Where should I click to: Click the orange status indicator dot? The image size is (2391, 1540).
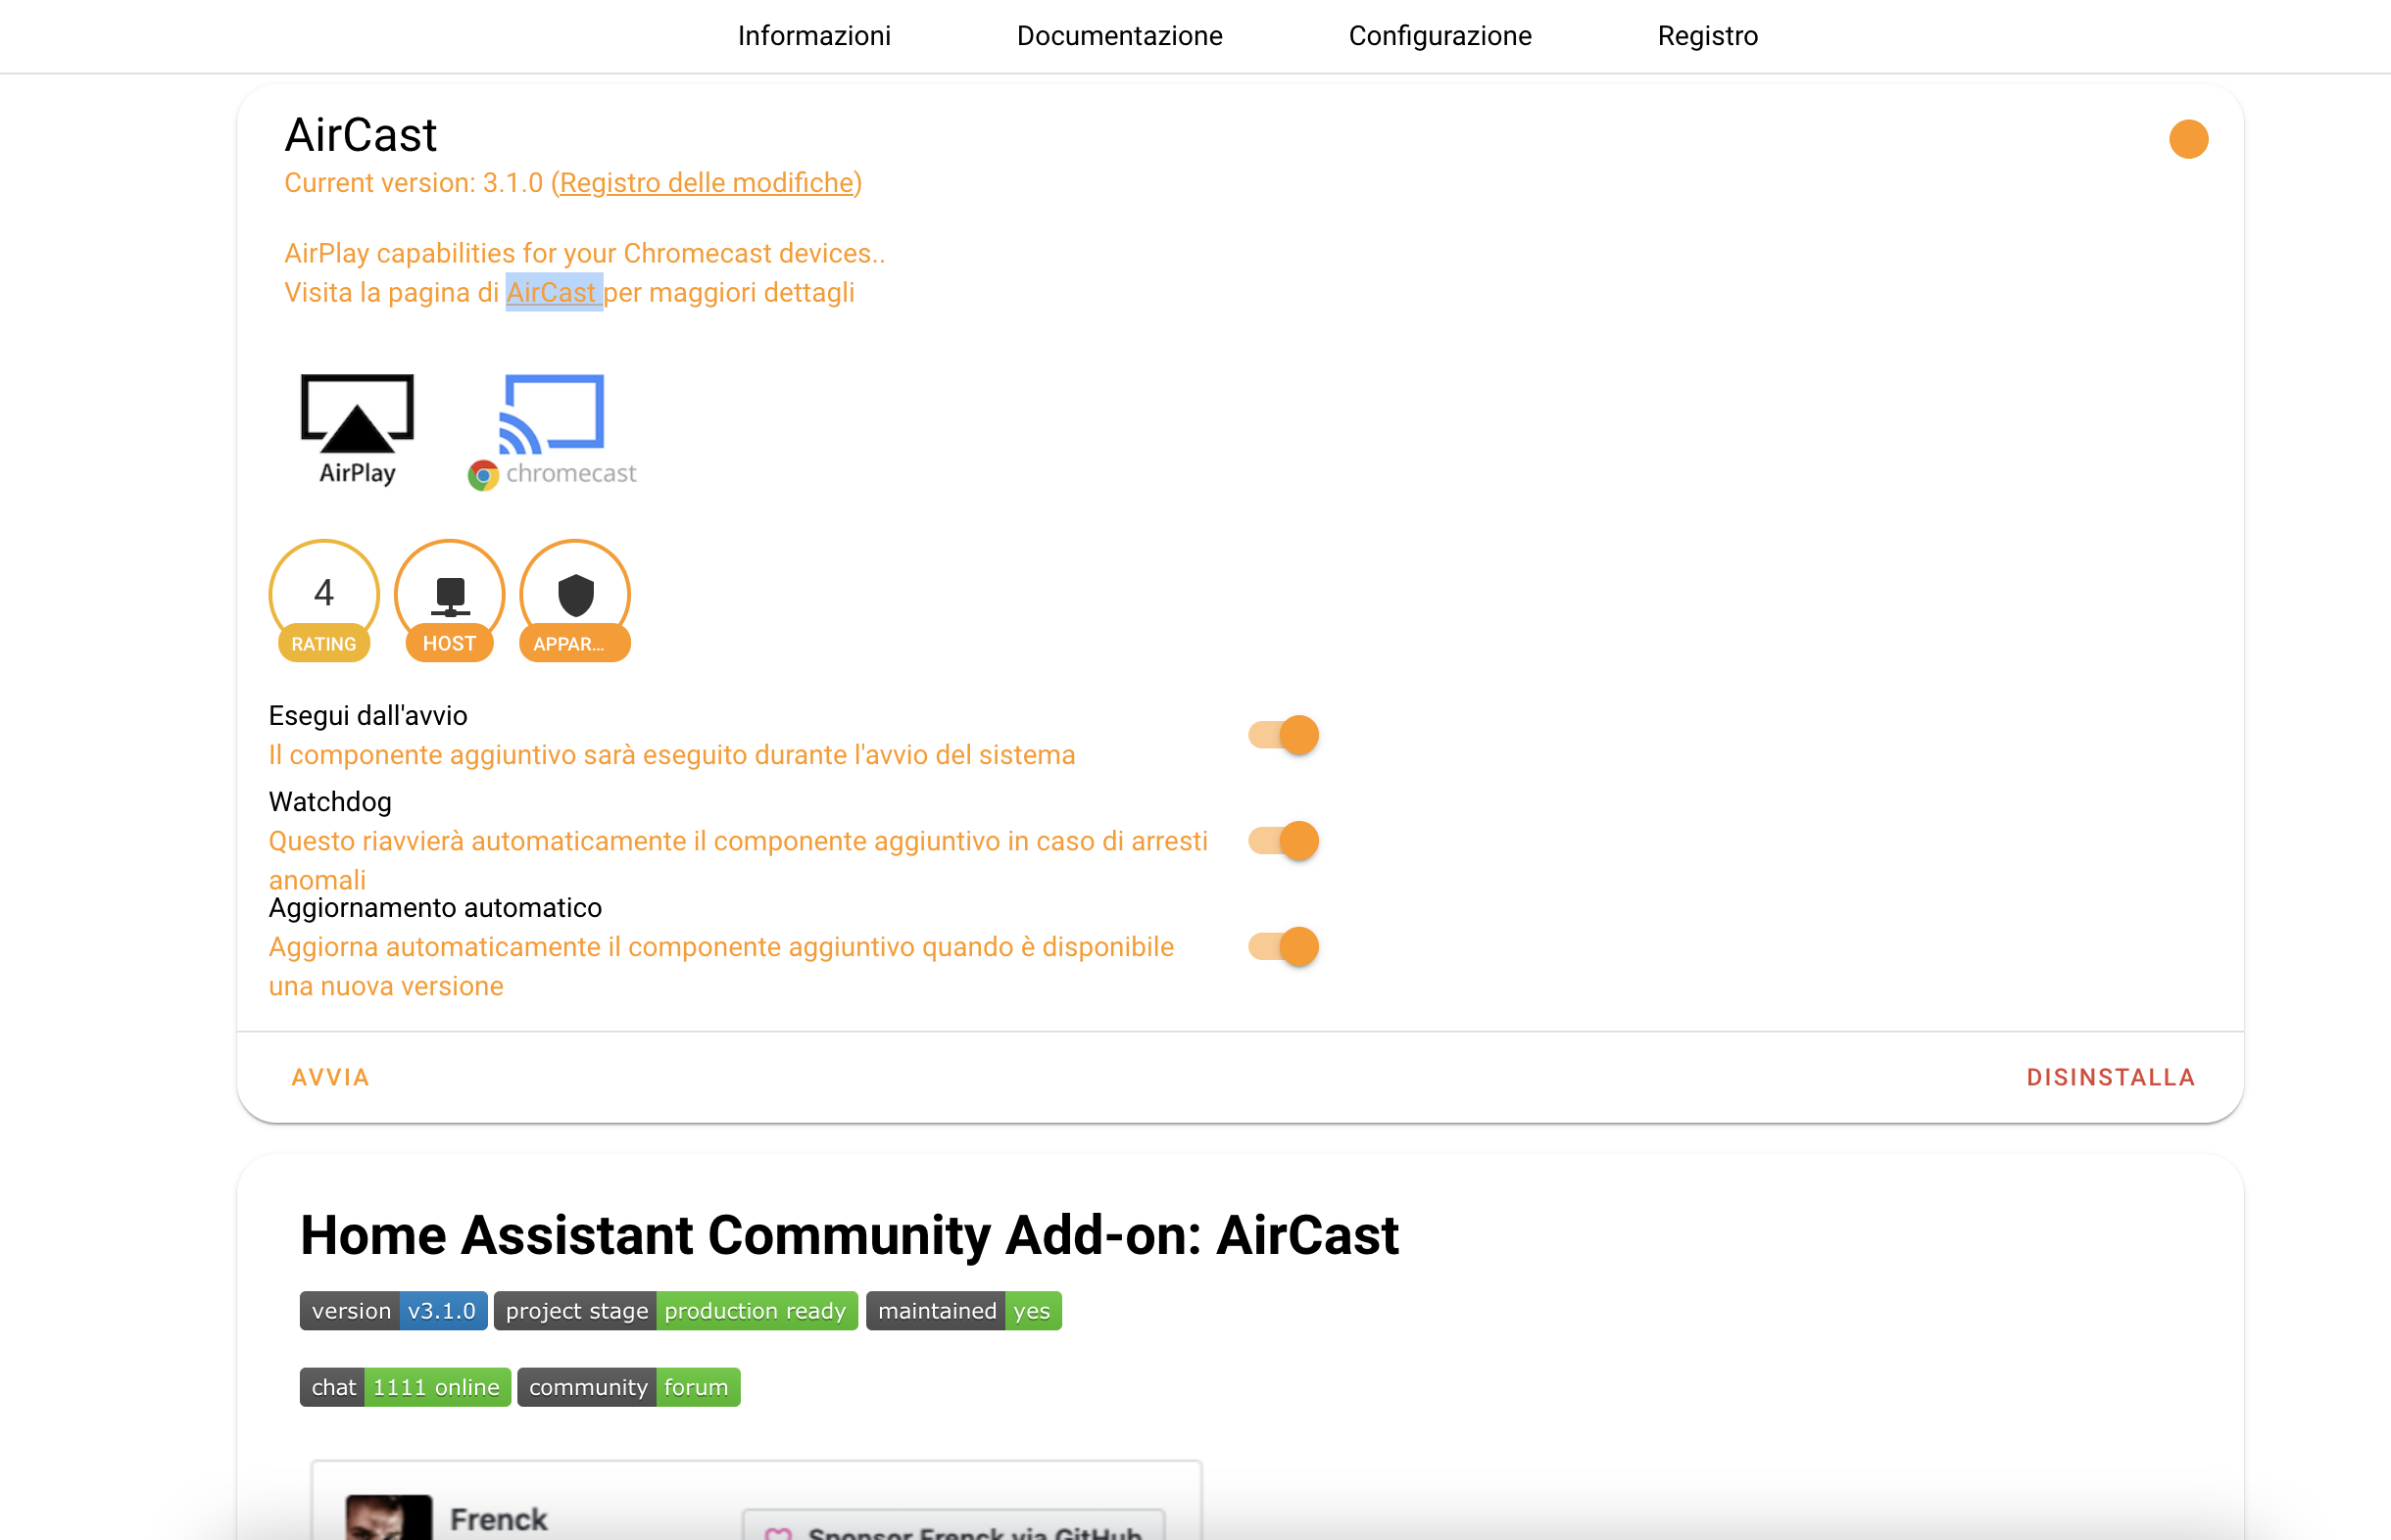[2187, 139]
